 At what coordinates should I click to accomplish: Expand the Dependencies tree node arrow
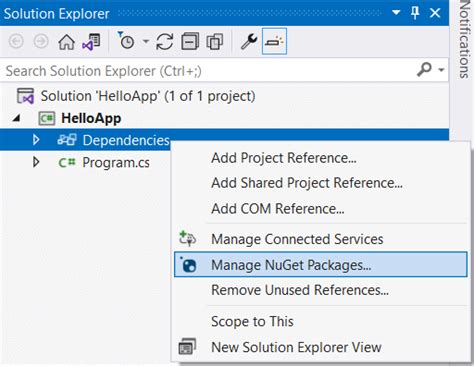tap(36, 140)
